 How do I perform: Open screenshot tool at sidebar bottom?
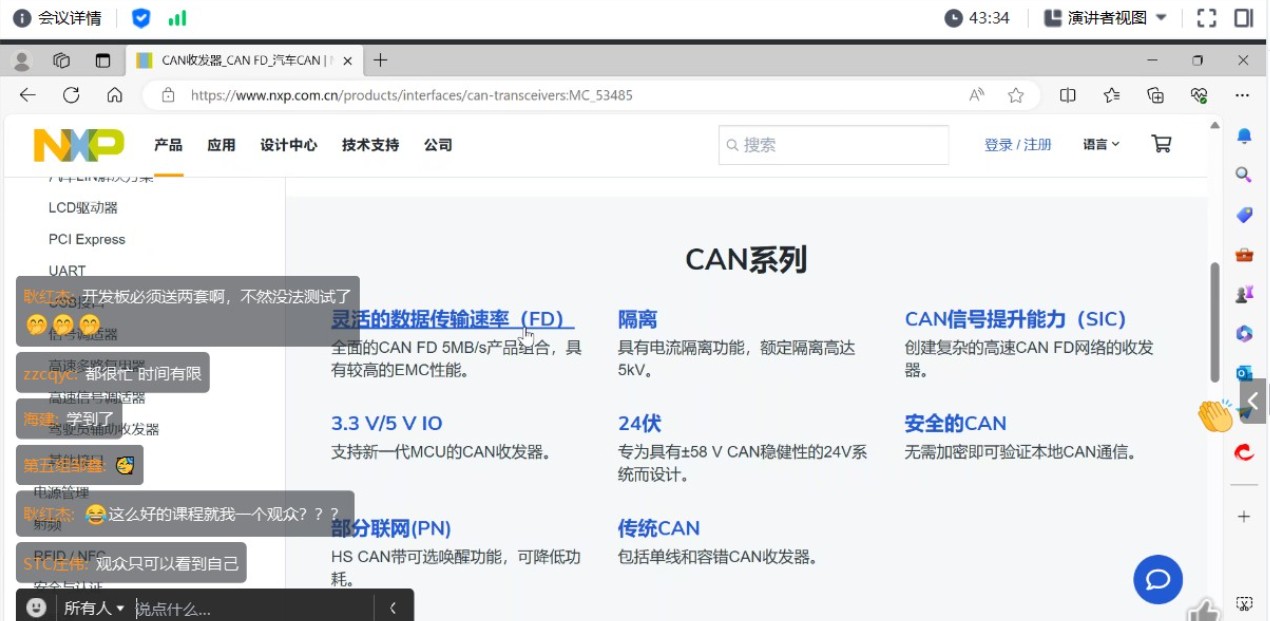[1244, 603]
